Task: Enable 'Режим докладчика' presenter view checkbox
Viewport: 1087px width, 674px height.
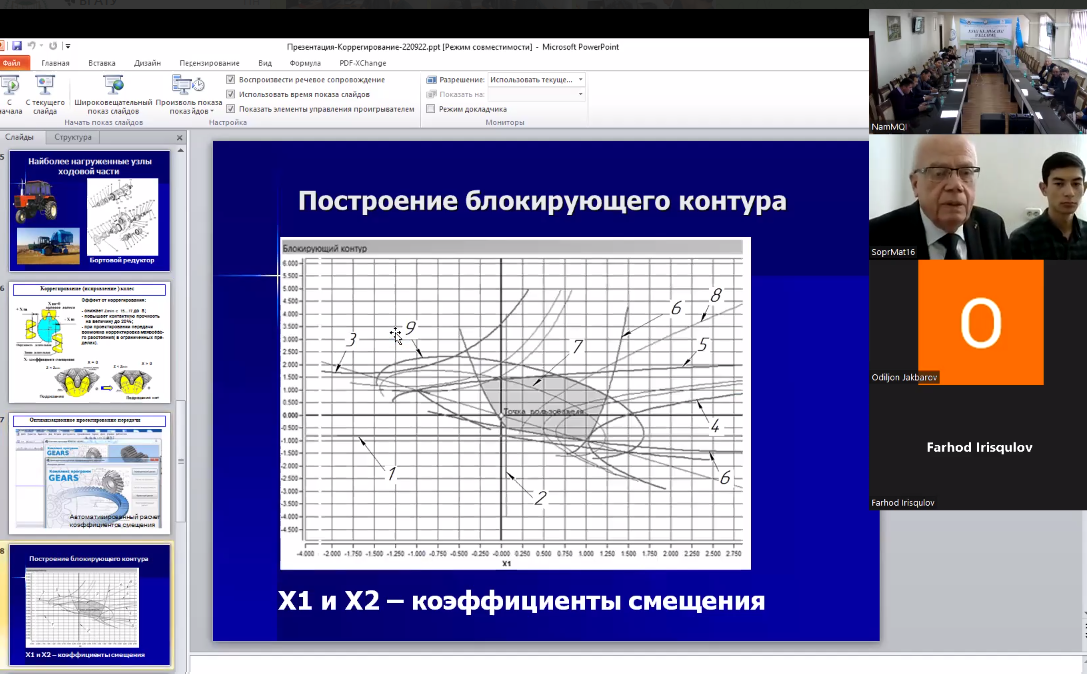Action: pyautogui.click(x=431, y=109)
